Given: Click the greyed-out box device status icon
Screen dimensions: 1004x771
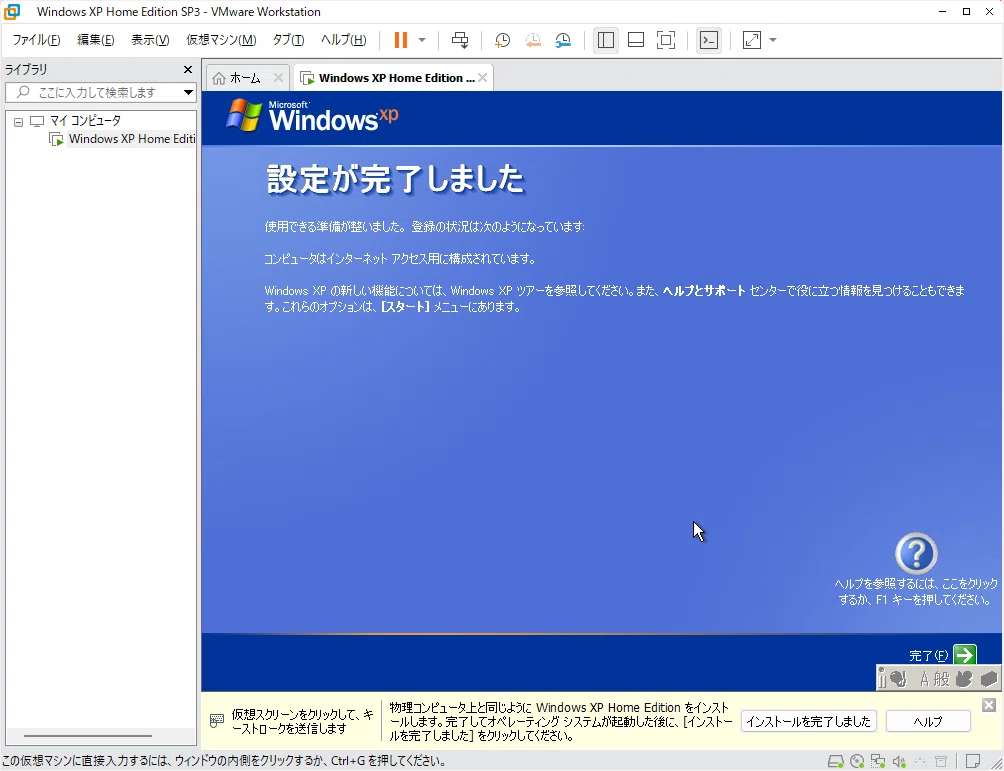Looking at the screenshot, I should [941, 761].
